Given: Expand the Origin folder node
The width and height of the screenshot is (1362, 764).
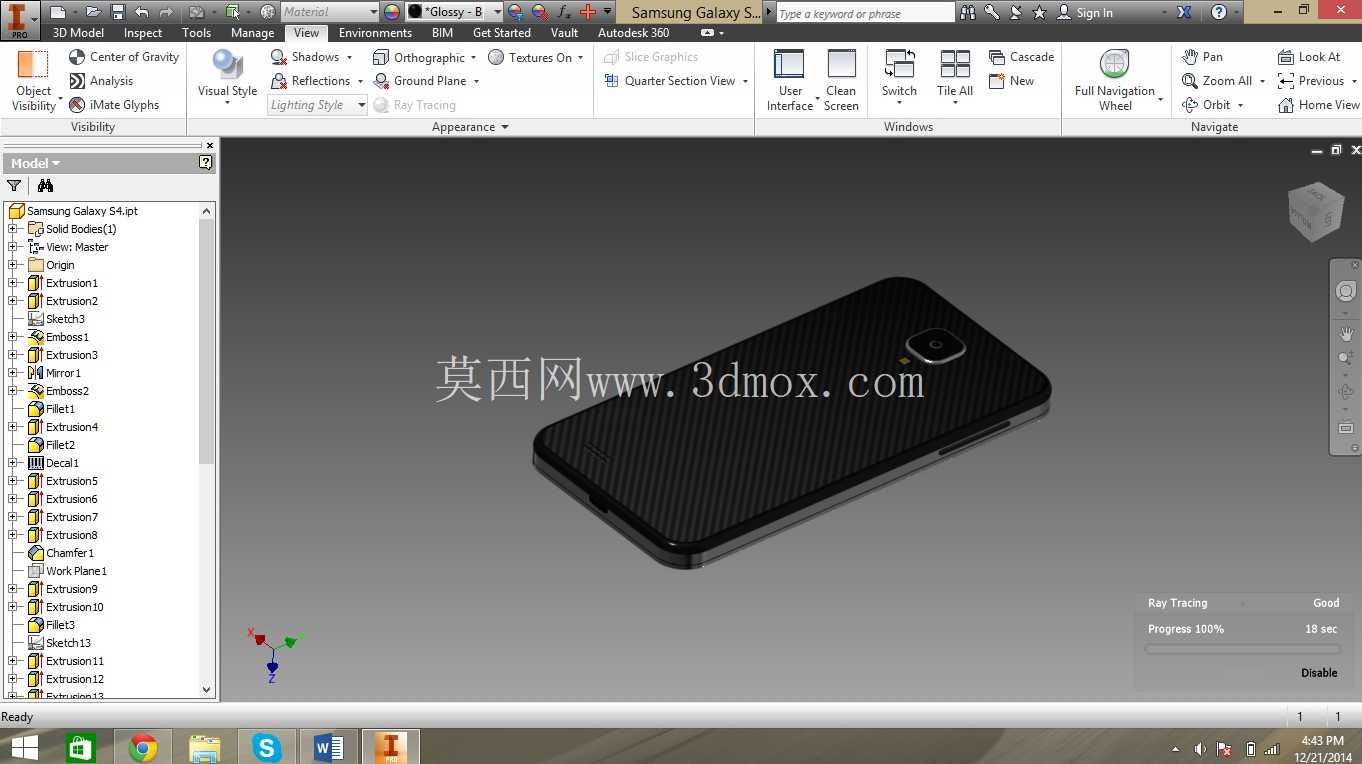Looking at the screenshot, I should click(x=13, y=265).
